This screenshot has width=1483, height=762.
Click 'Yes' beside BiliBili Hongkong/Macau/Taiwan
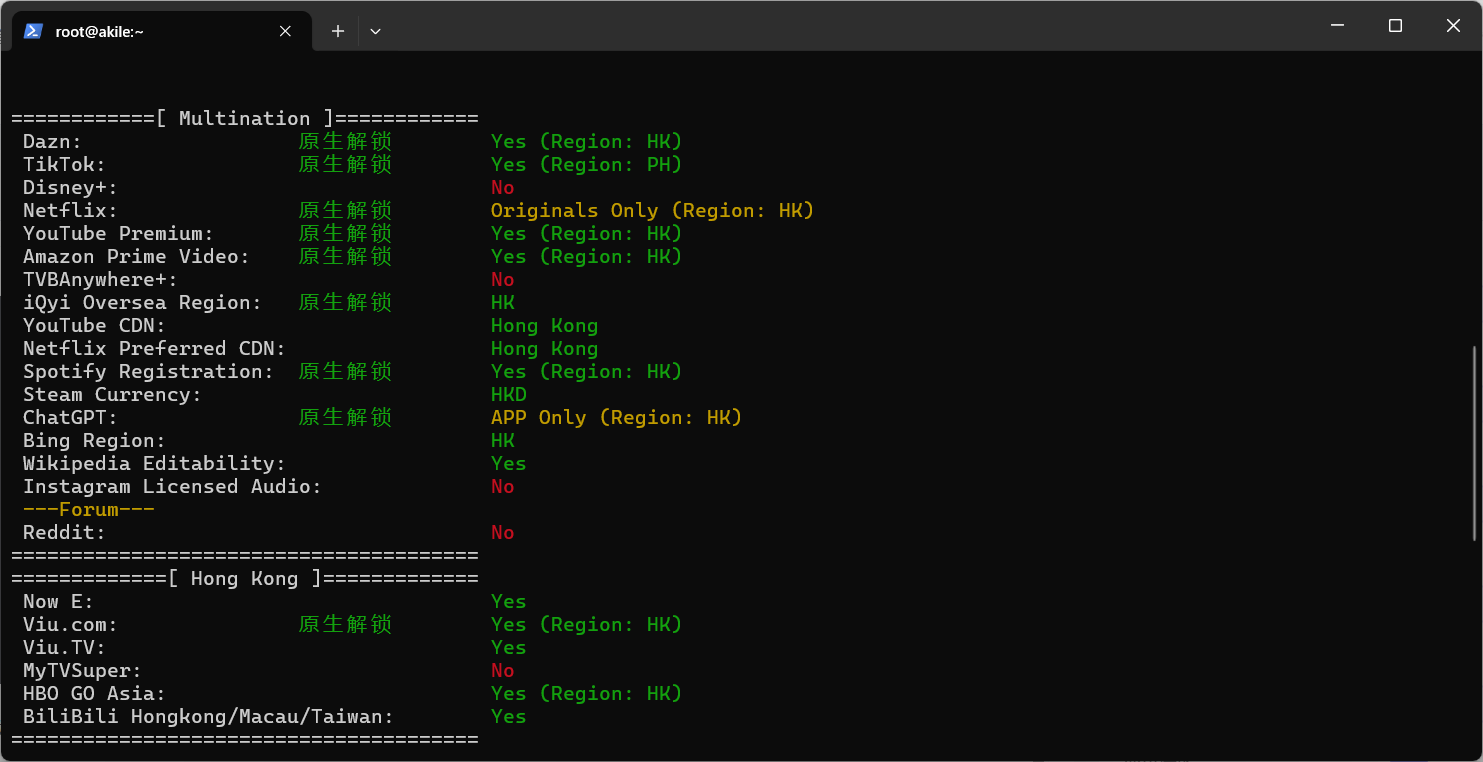[x=508, y=716]
